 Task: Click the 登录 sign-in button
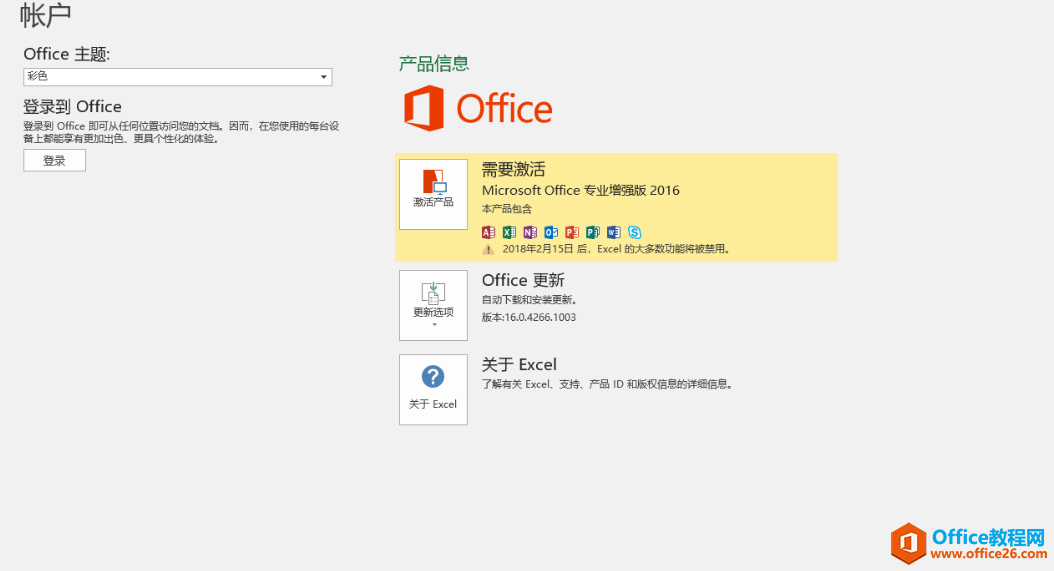point(54,161)
